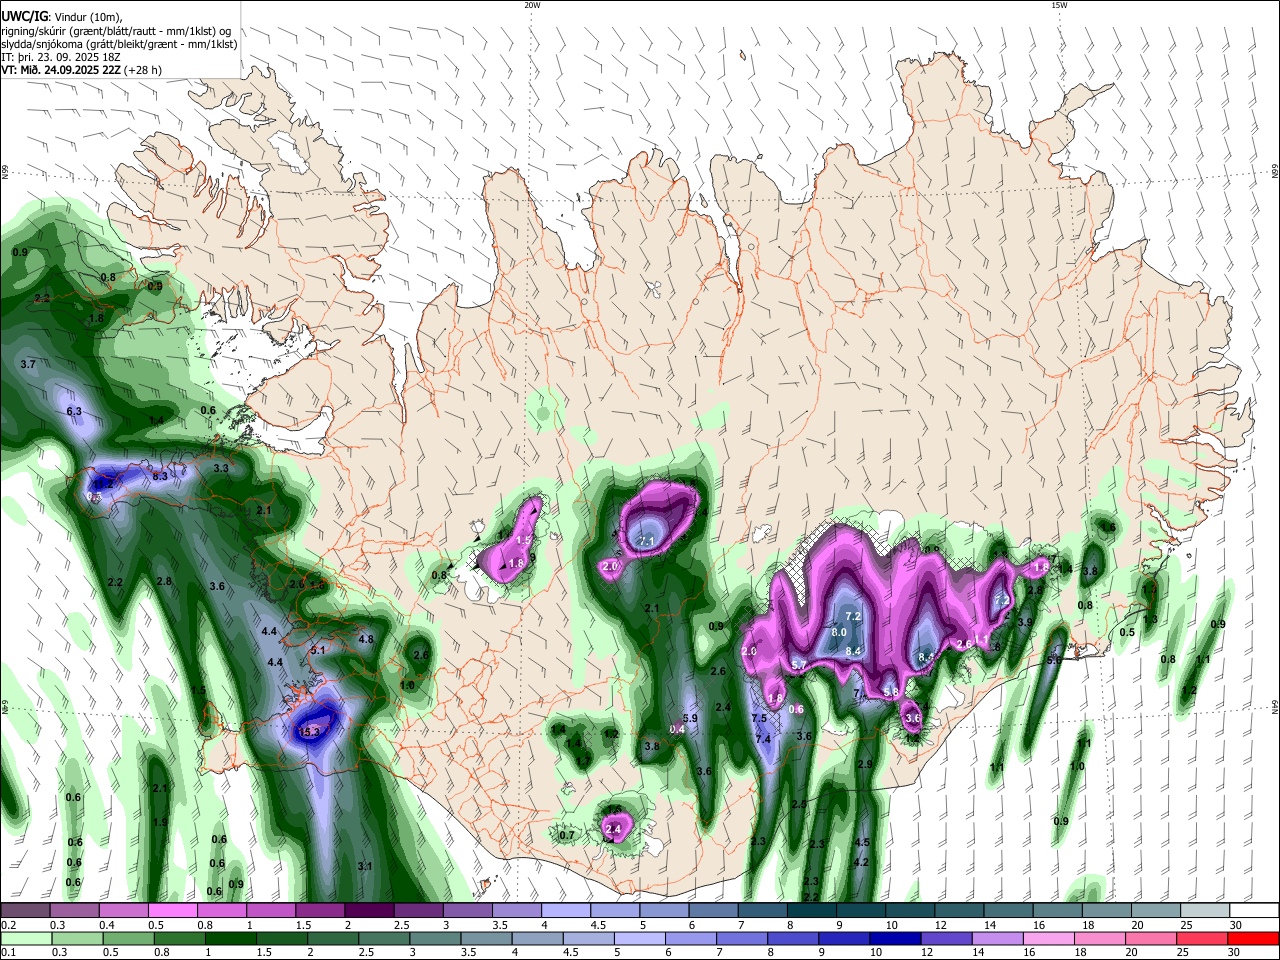Click the '4.8' precipitation value

(x=366, y=639)
